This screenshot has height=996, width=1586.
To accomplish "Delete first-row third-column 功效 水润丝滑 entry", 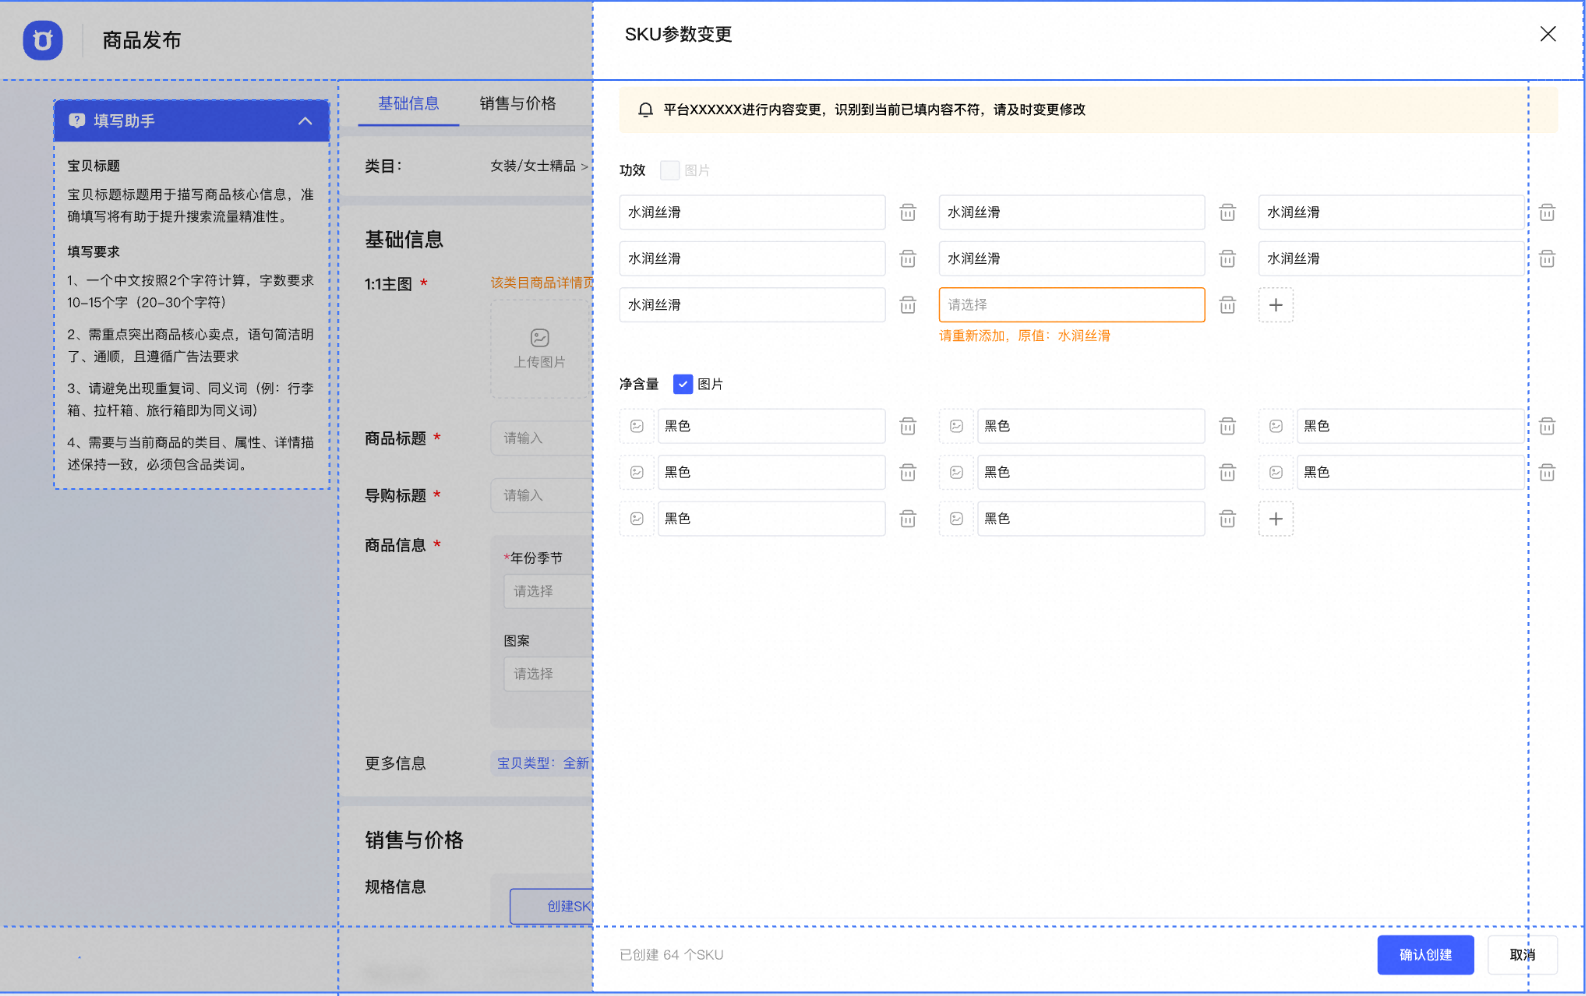I will 1547,212.
